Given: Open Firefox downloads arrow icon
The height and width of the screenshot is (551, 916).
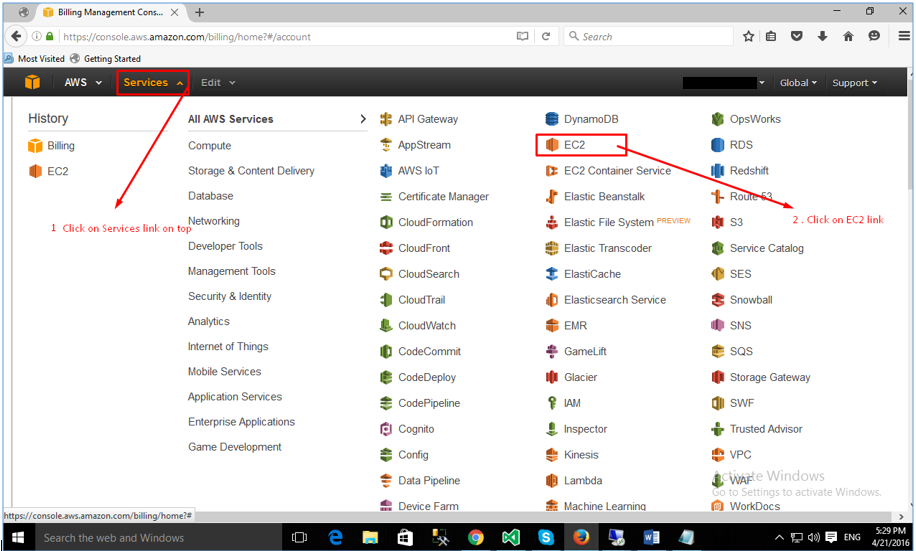Looking at the screenshot, I should point(823,36).
